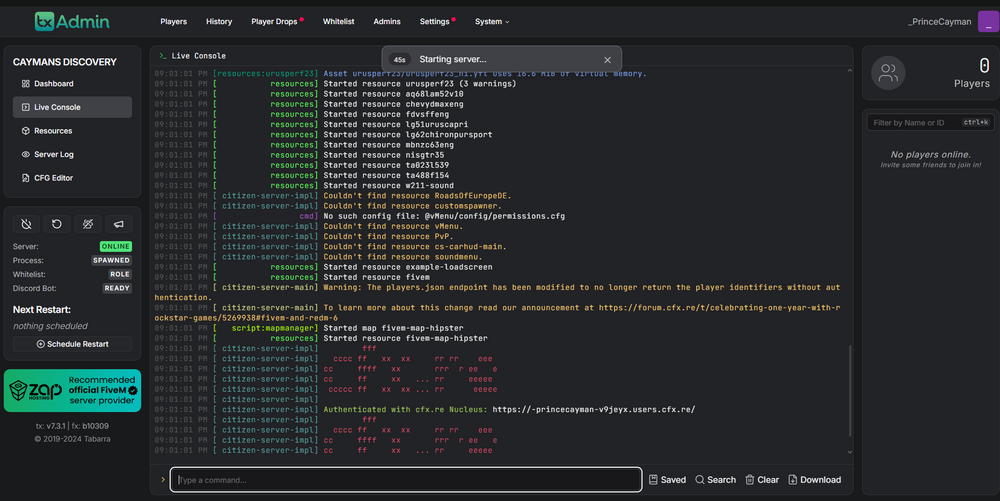Click the Schedule Restart button

click(x=72, y=344)
